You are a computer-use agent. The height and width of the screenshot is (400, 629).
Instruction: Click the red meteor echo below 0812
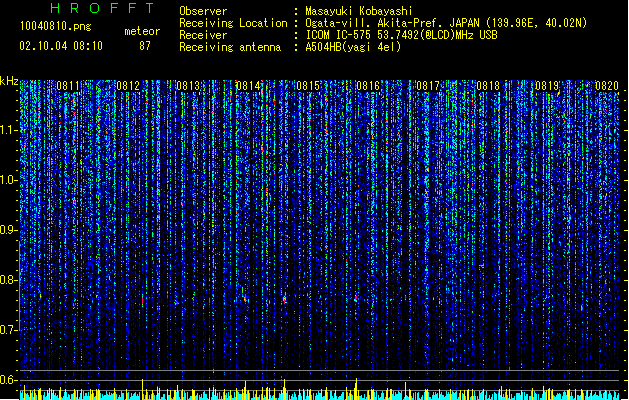[x=142, y=301]
